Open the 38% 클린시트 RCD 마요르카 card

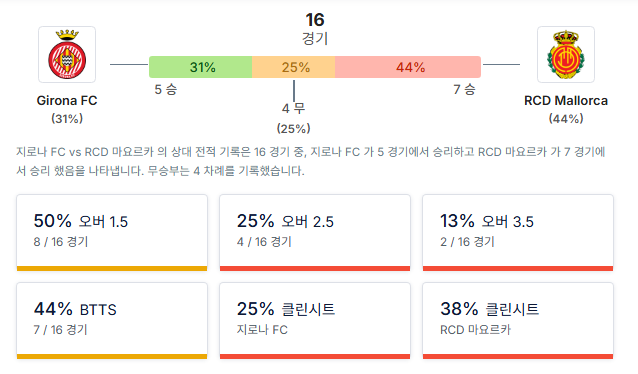point(518,321)
